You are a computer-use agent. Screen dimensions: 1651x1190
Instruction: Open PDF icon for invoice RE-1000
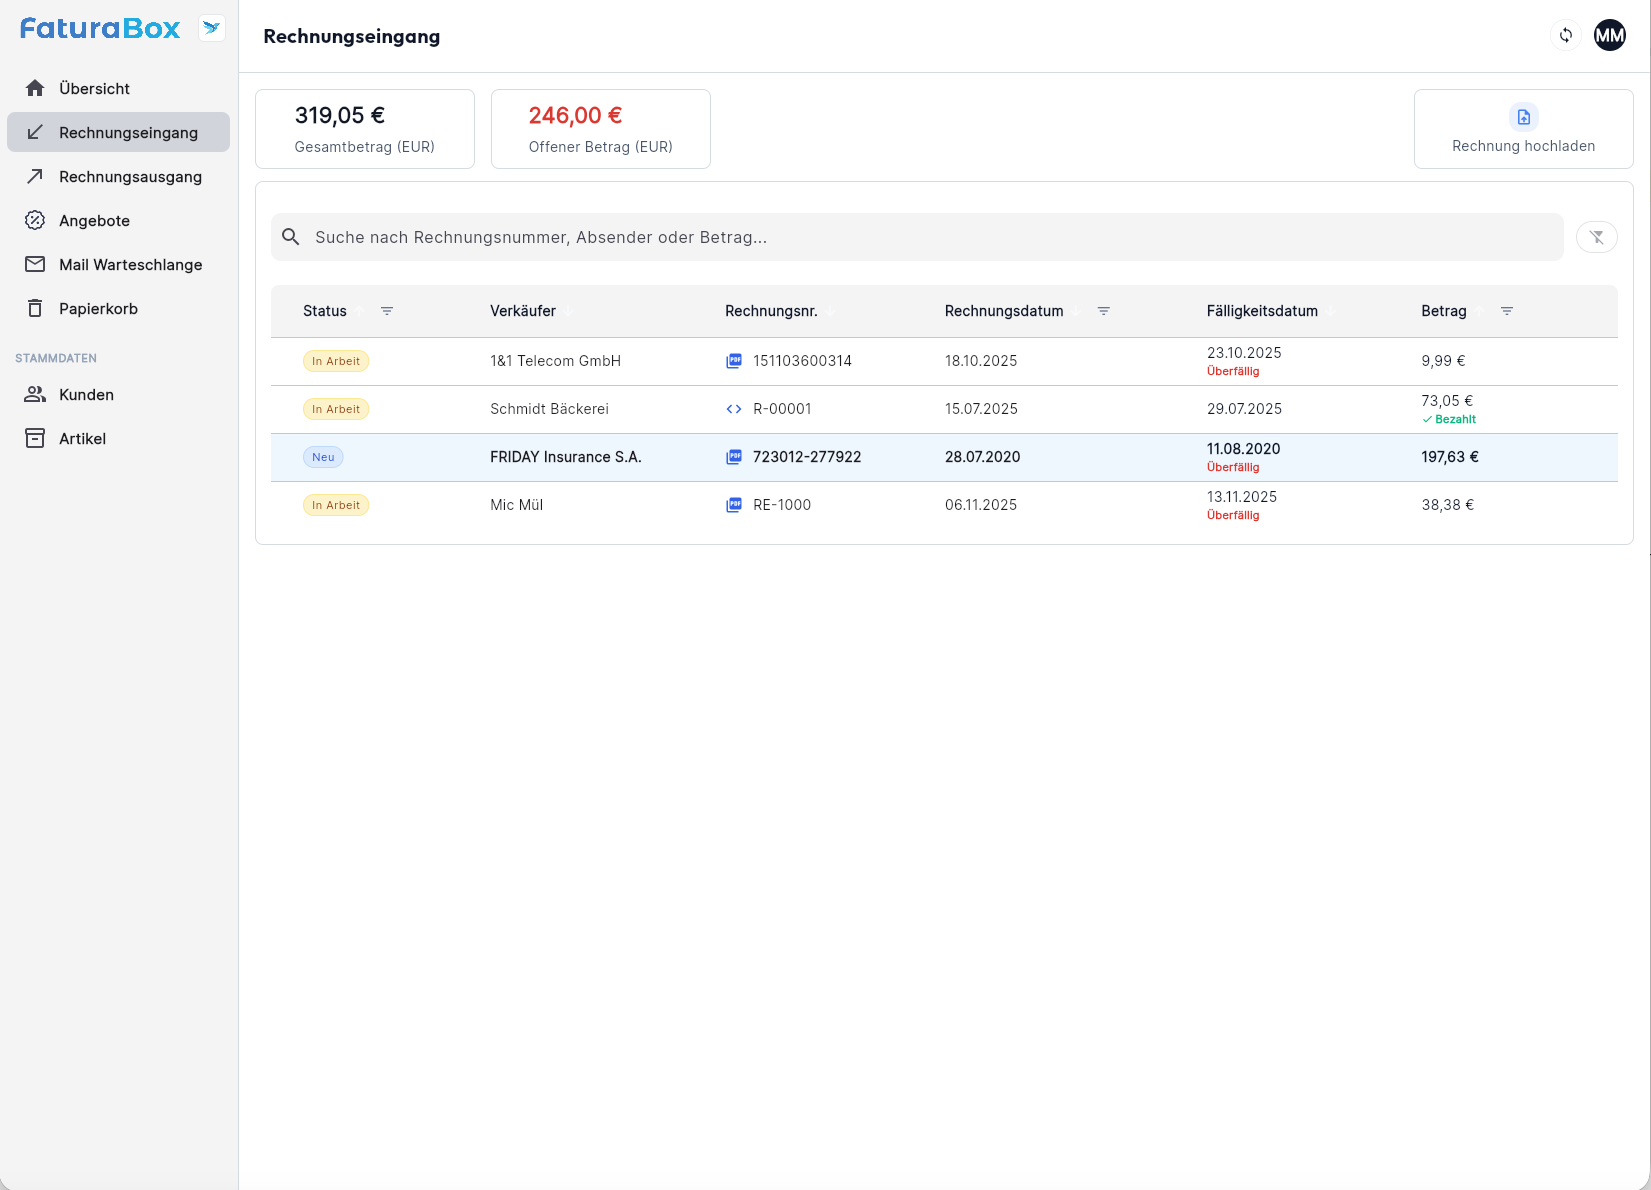[x=734, y=505]
